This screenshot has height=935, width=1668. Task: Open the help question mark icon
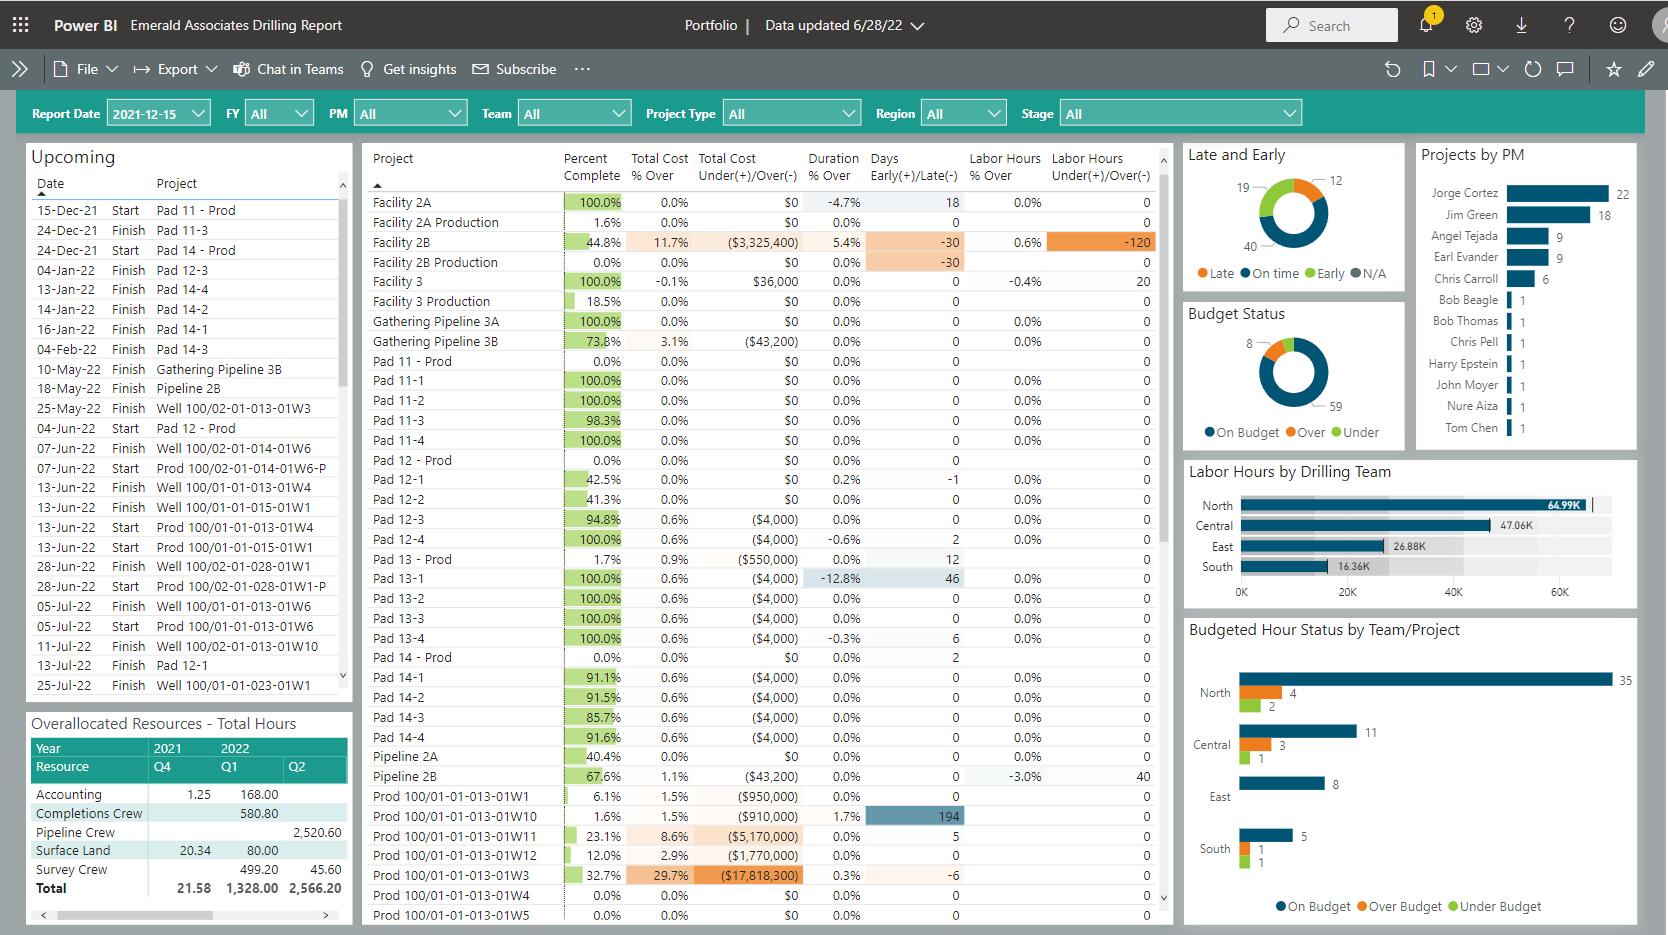pyautogui.click(x=1569, y=25)
